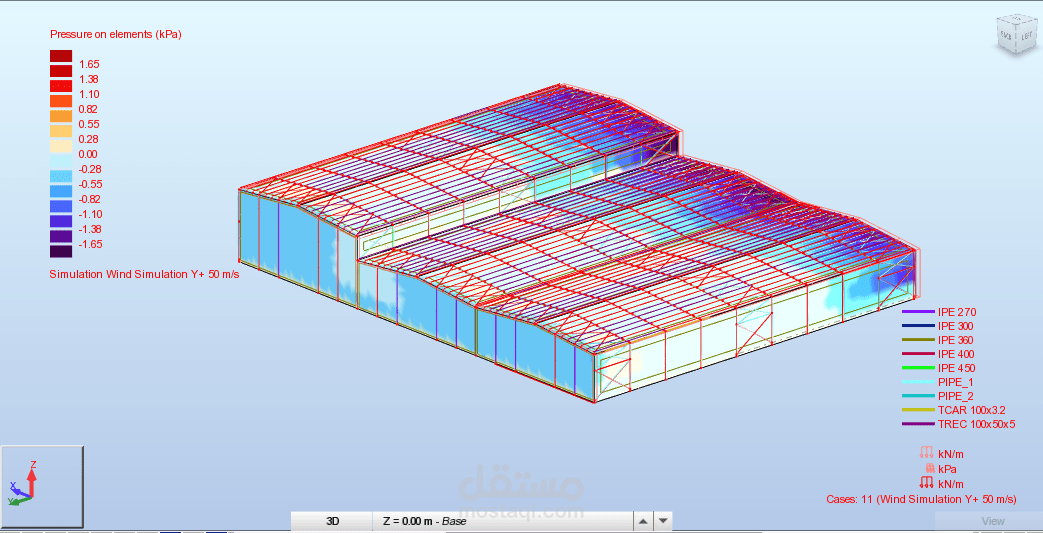Select the IPE 300 section legend entry

pos(938,326)
